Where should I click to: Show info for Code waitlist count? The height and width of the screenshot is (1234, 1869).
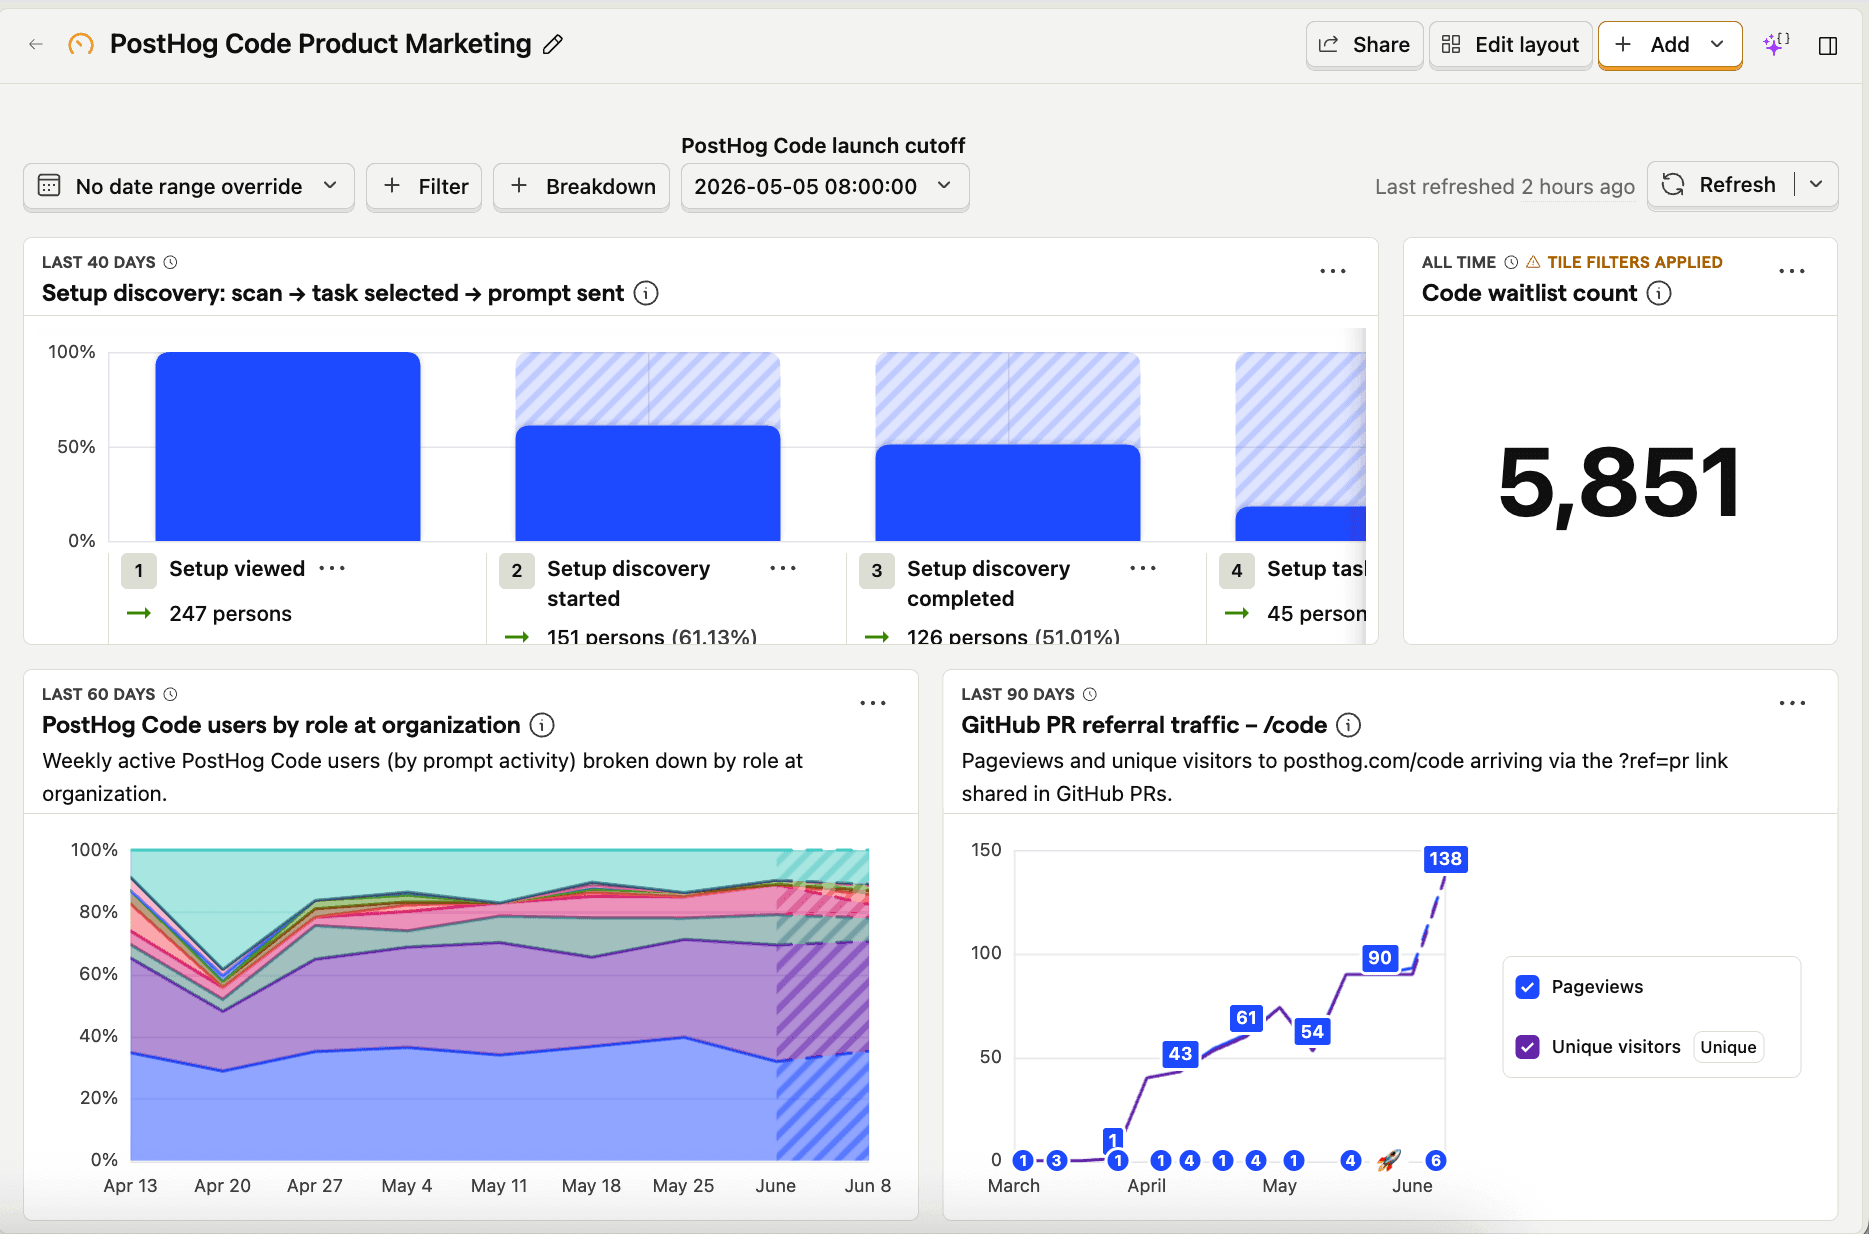pos(1659,293)
